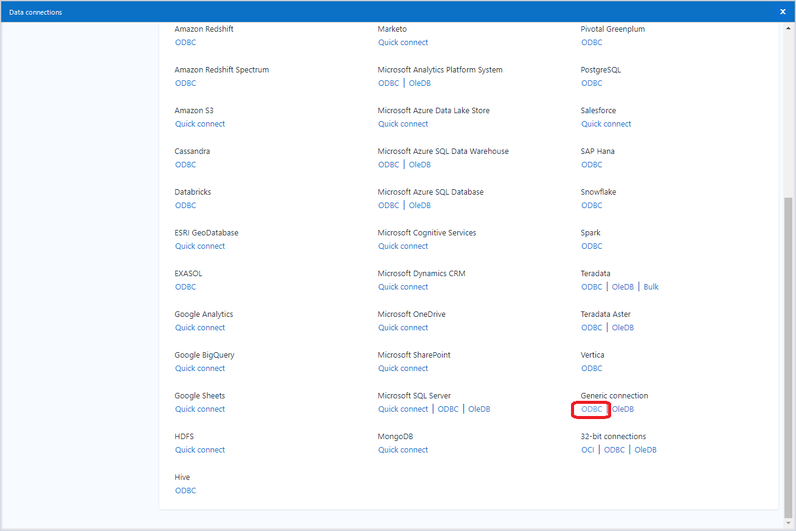
Task: Open OleDB for Microsoft Azure SQL Database
Action: (420, 205)
